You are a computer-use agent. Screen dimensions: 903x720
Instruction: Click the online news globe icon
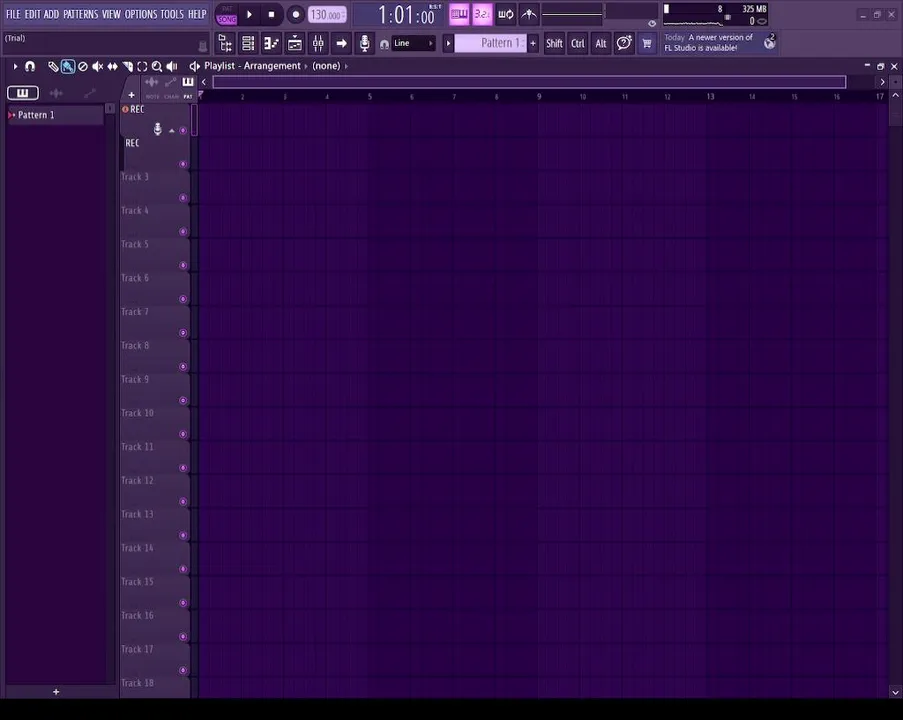tap(769, 43)
